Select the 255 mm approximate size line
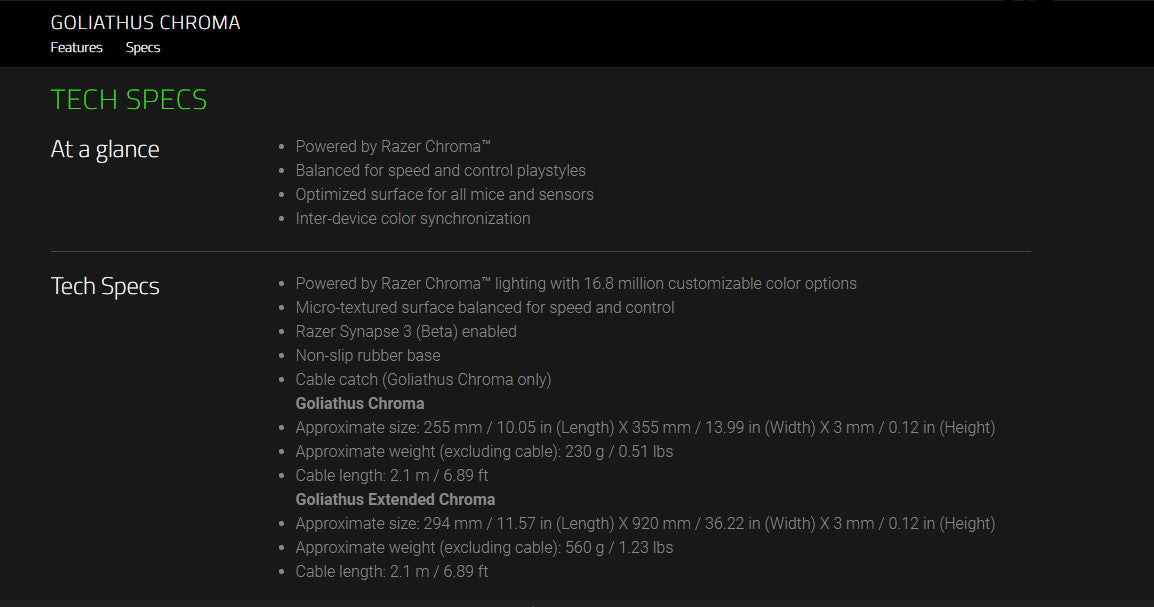 coord(644,427)
